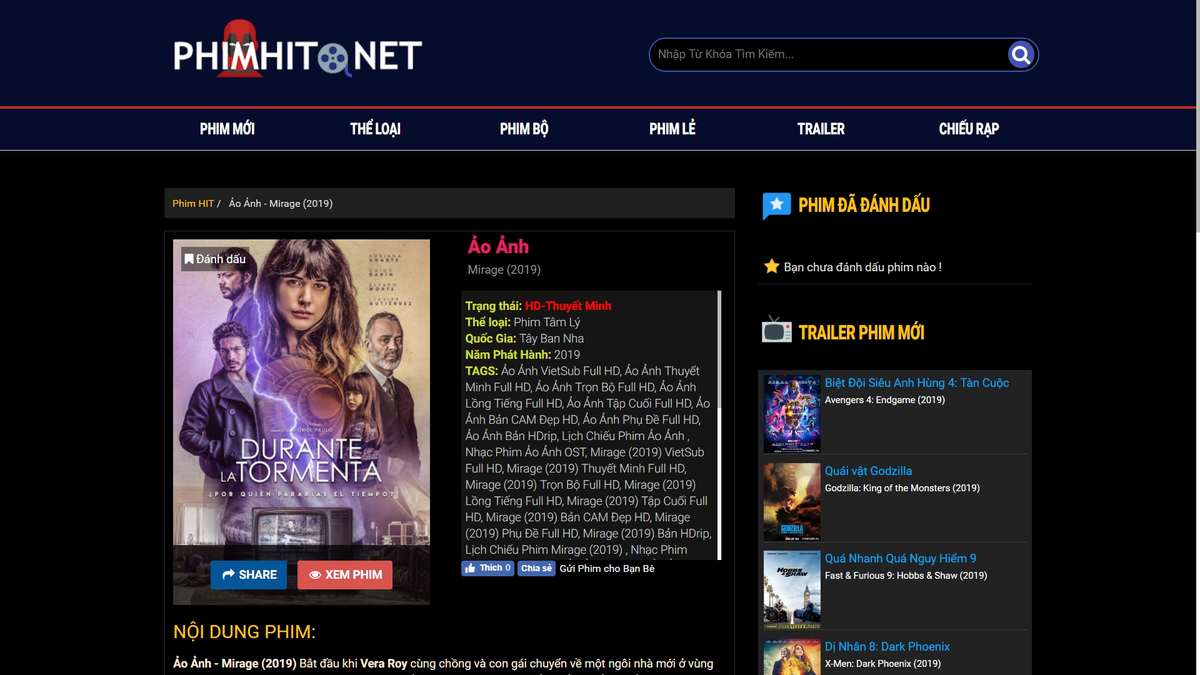Click the NỘI DUNG PHIM heading
This screenshot has width=1200, height=675.
[x=244, y=632]
